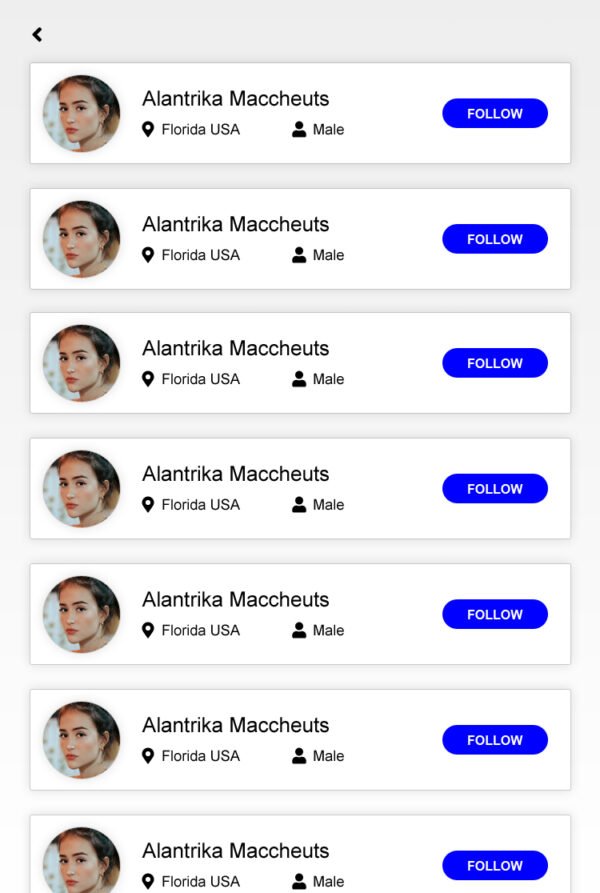Viewport: 600px width, 893px height.
Task: Select the avatar in the fourth card
Action: click(x=81, y=489)
